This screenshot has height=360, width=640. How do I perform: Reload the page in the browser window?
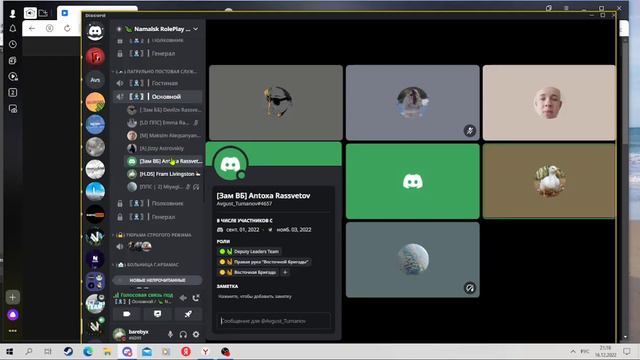pyautogui.click(x=67, y=28)
